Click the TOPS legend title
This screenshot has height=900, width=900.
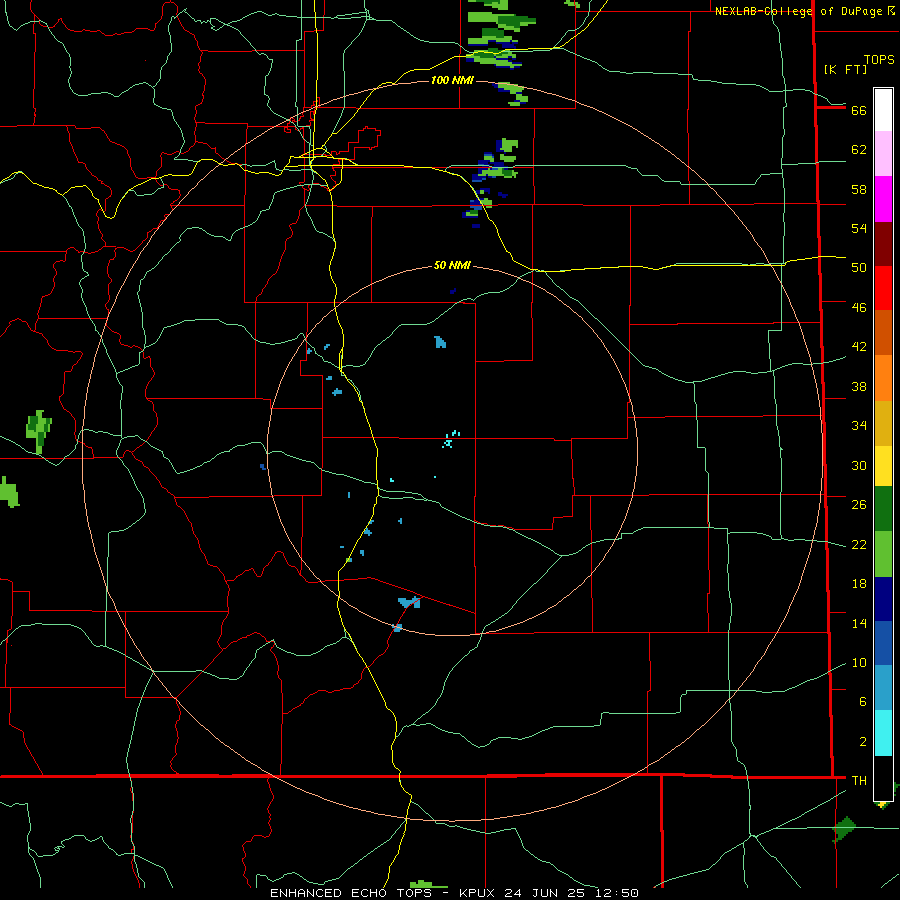point(879,59)
